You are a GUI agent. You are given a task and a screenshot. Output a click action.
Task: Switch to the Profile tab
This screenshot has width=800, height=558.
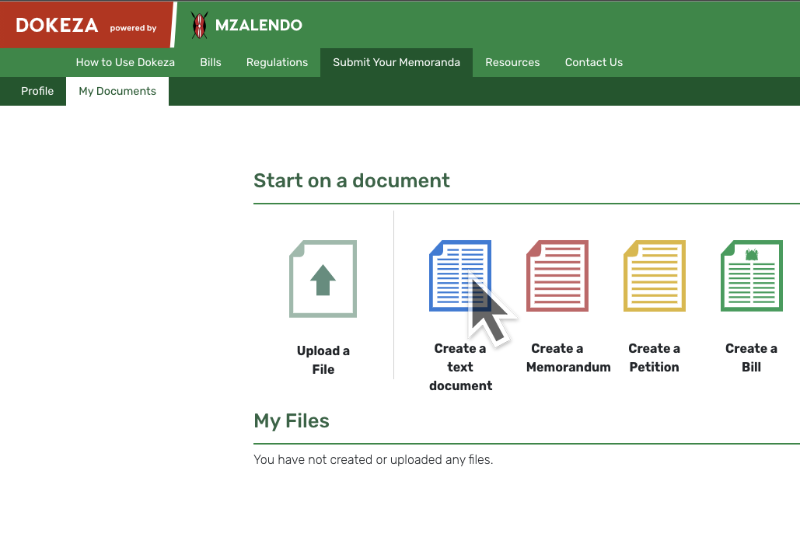pyautogui.click(x=37, y=91)
